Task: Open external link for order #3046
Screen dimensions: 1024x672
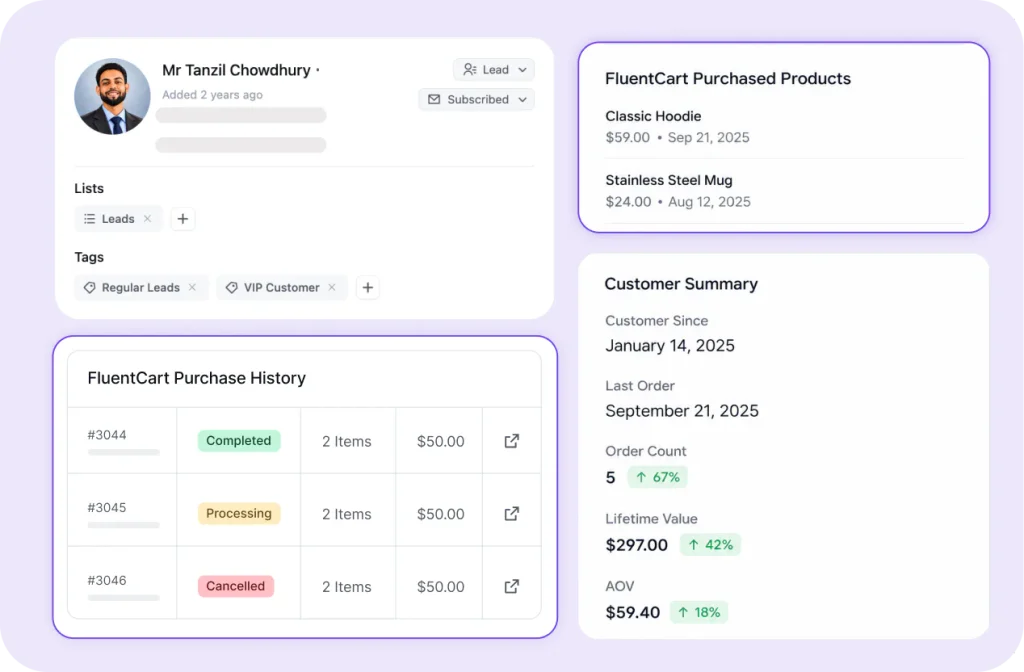Action: click(512, 586)
